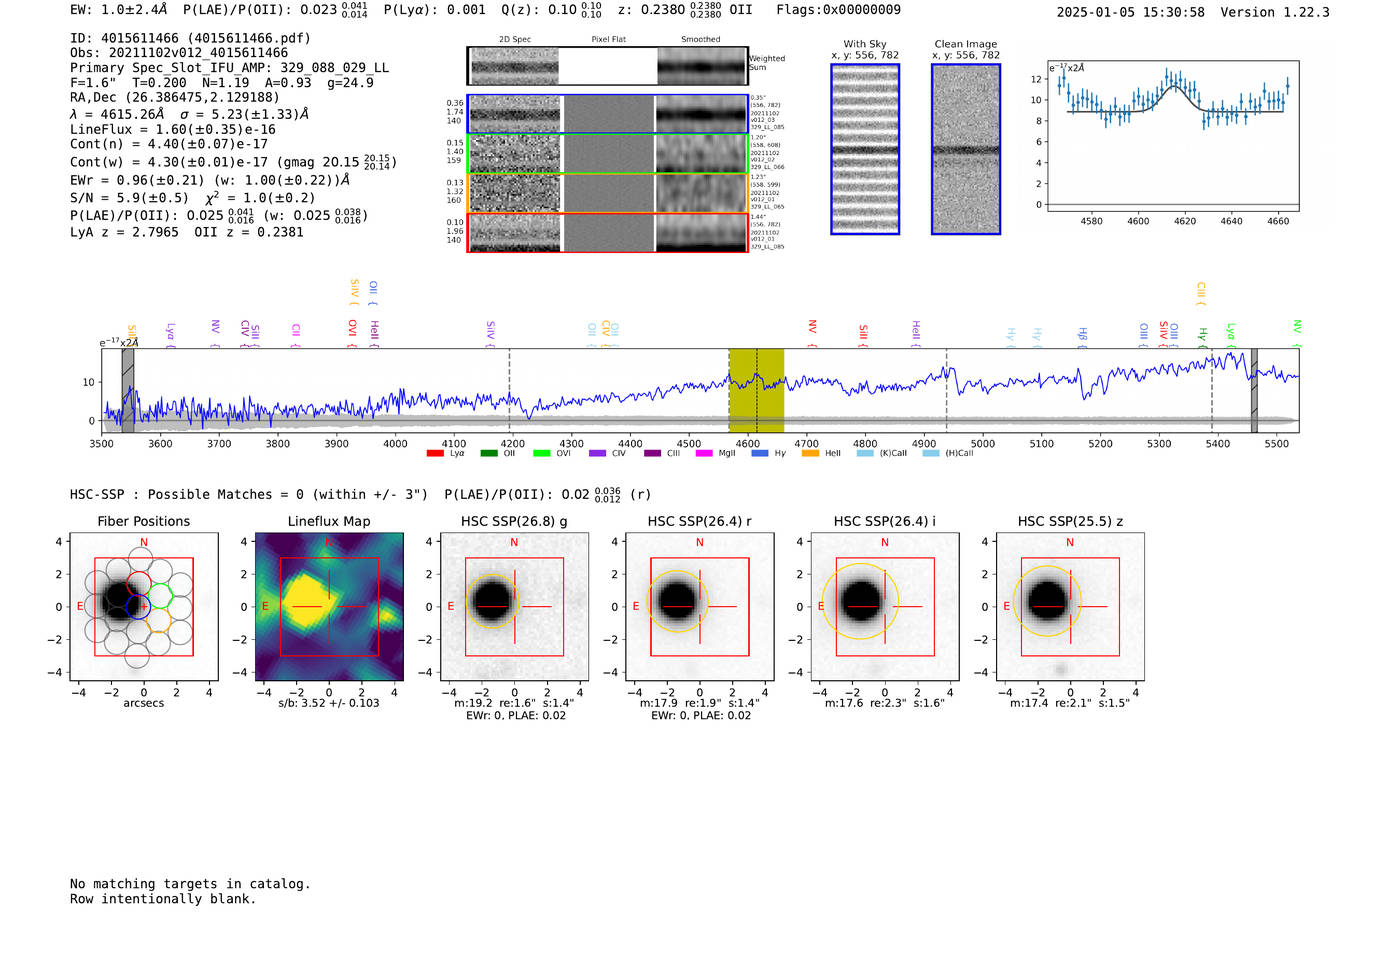Click the Gaussian emission line fit plot
The height and width of the screenshot is (953, 1400).
point(1173,136)
